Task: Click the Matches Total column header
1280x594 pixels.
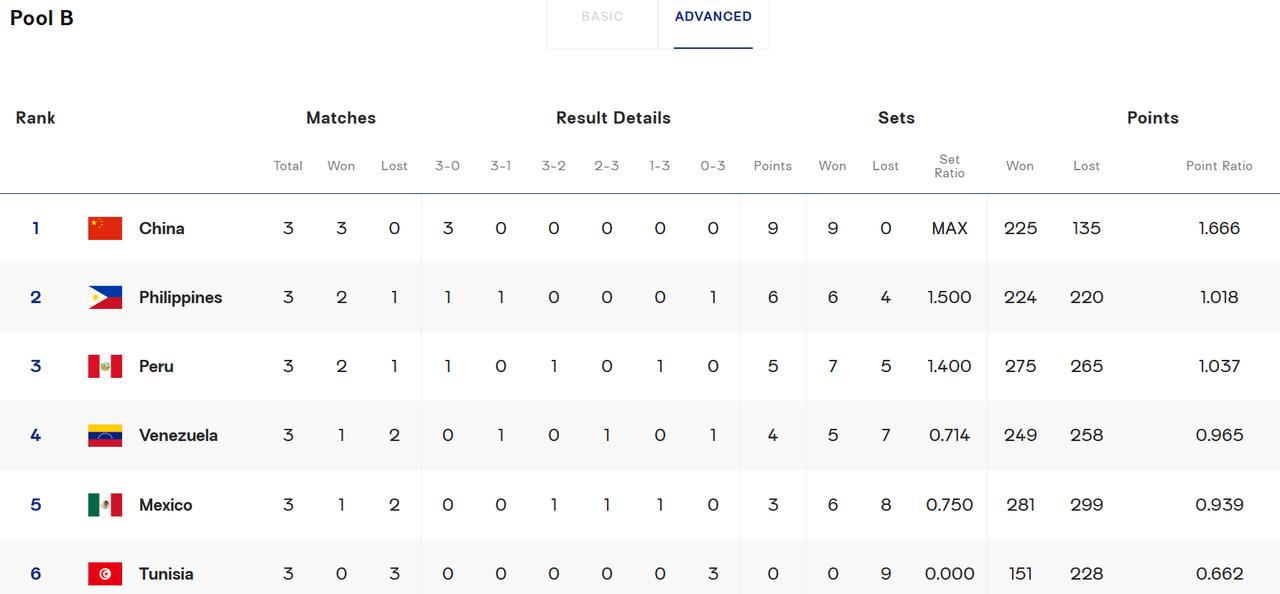Action: coord(288,166)
